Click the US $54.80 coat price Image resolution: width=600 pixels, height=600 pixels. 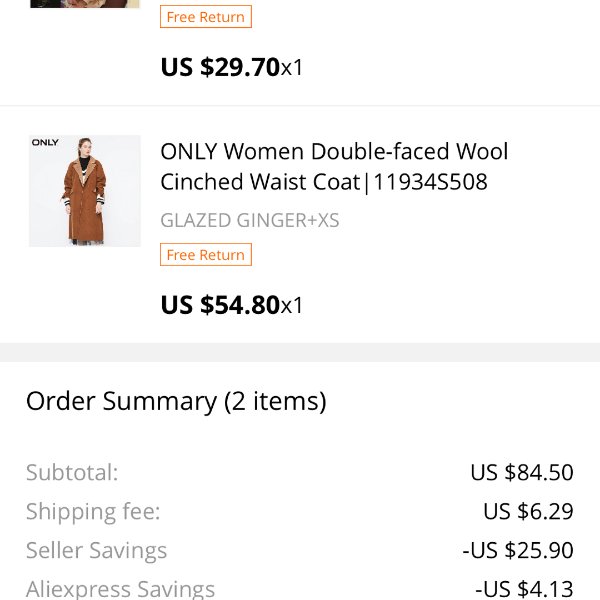220,305
